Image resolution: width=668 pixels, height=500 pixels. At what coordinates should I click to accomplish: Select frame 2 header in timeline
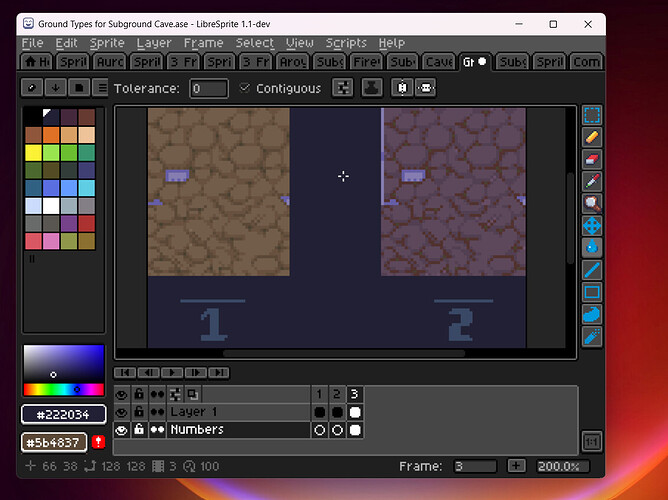[x=337, y=394]
